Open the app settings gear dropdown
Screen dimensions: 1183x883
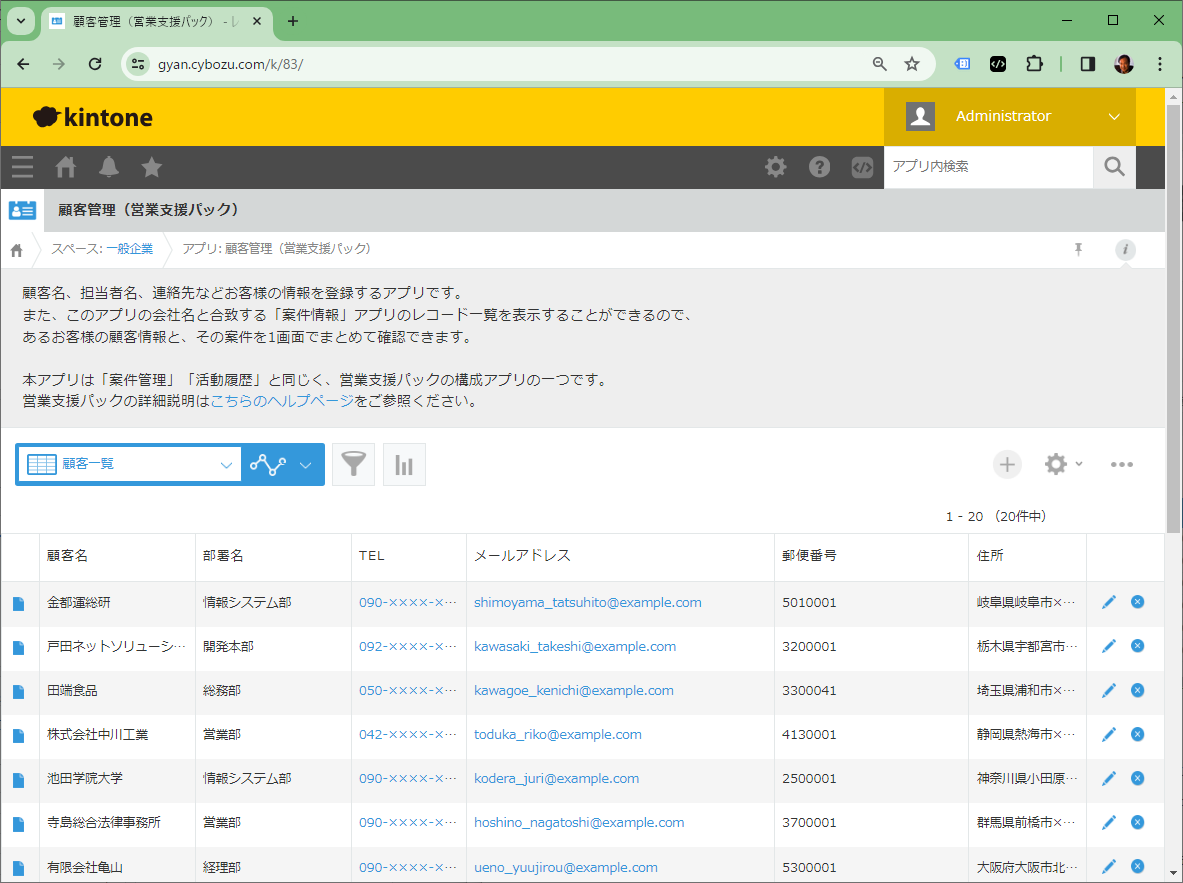pyautogui.click(x=1063, y=464)
